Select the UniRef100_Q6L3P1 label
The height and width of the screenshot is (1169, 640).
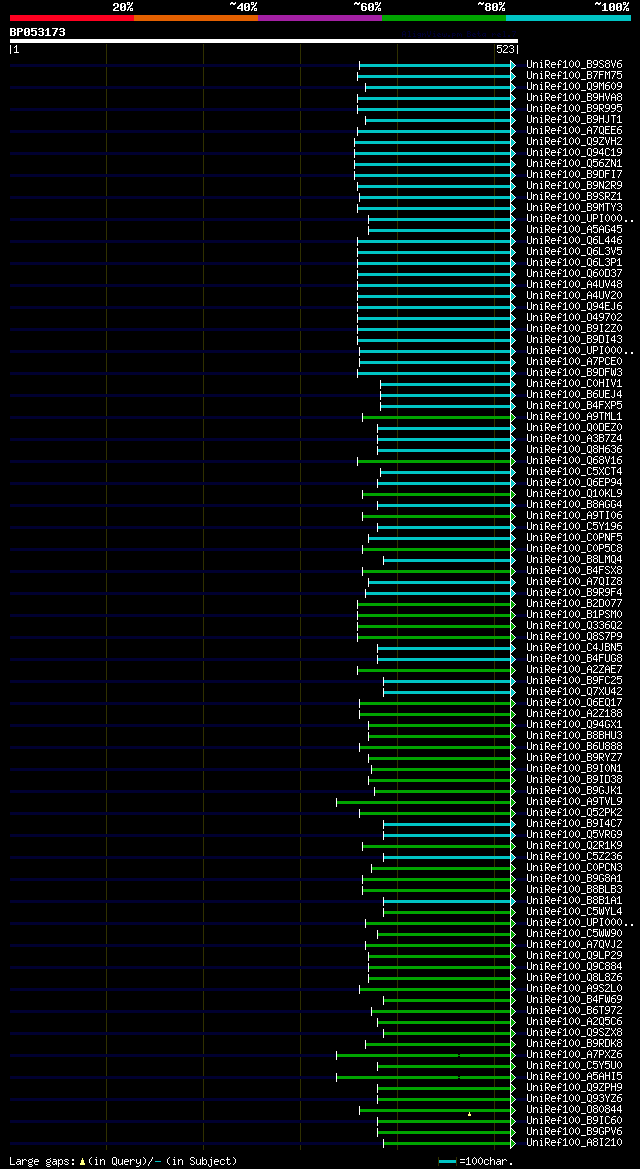point(574,262)
